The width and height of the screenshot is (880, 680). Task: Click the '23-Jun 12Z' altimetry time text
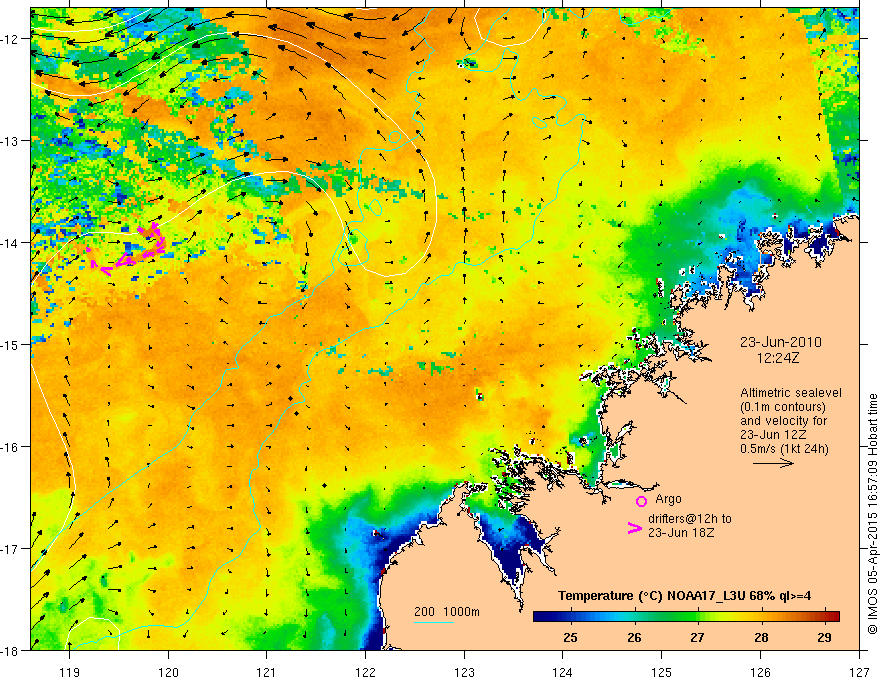pyautogui.click(x=774, y=435)
